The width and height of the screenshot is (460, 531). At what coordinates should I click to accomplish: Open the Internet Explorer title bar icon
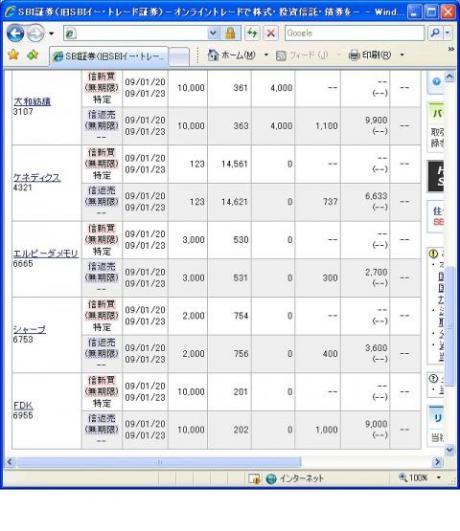pos(11,12)
